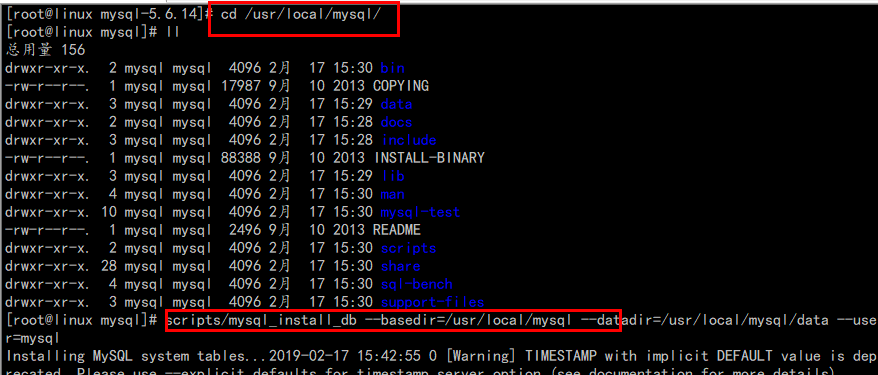This screenshot has width=878, height=375.
Task: Click the blue 'sql-bench' directory name
Action: coord(417,284)
